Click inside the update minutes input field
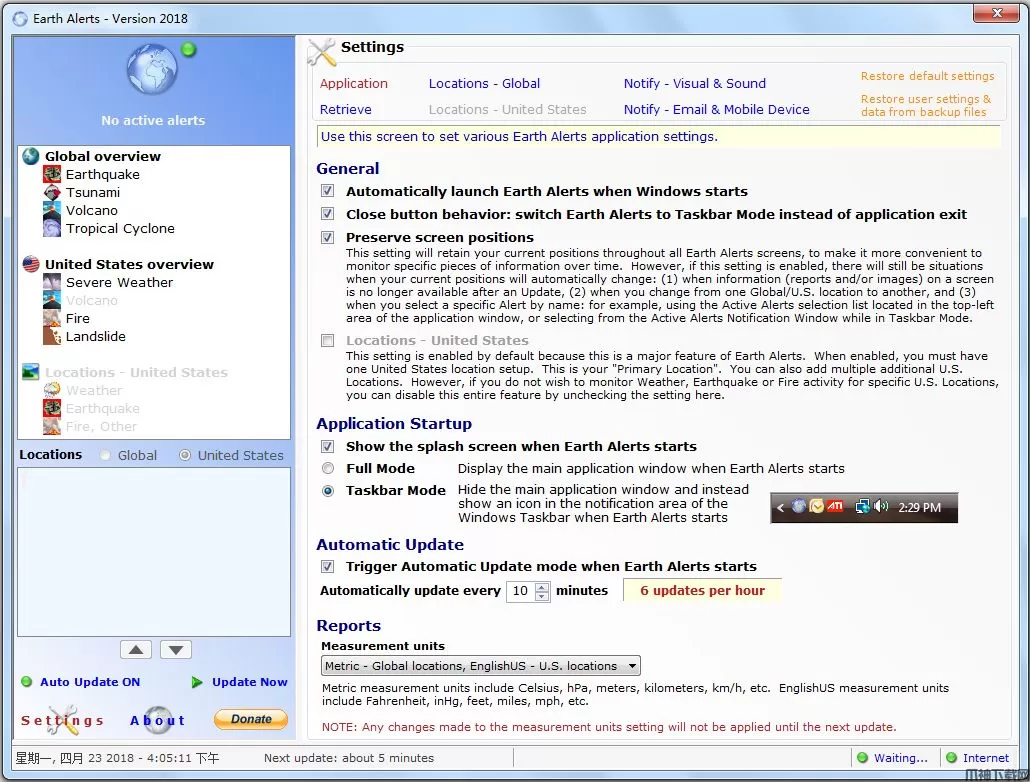 point(520,591)
